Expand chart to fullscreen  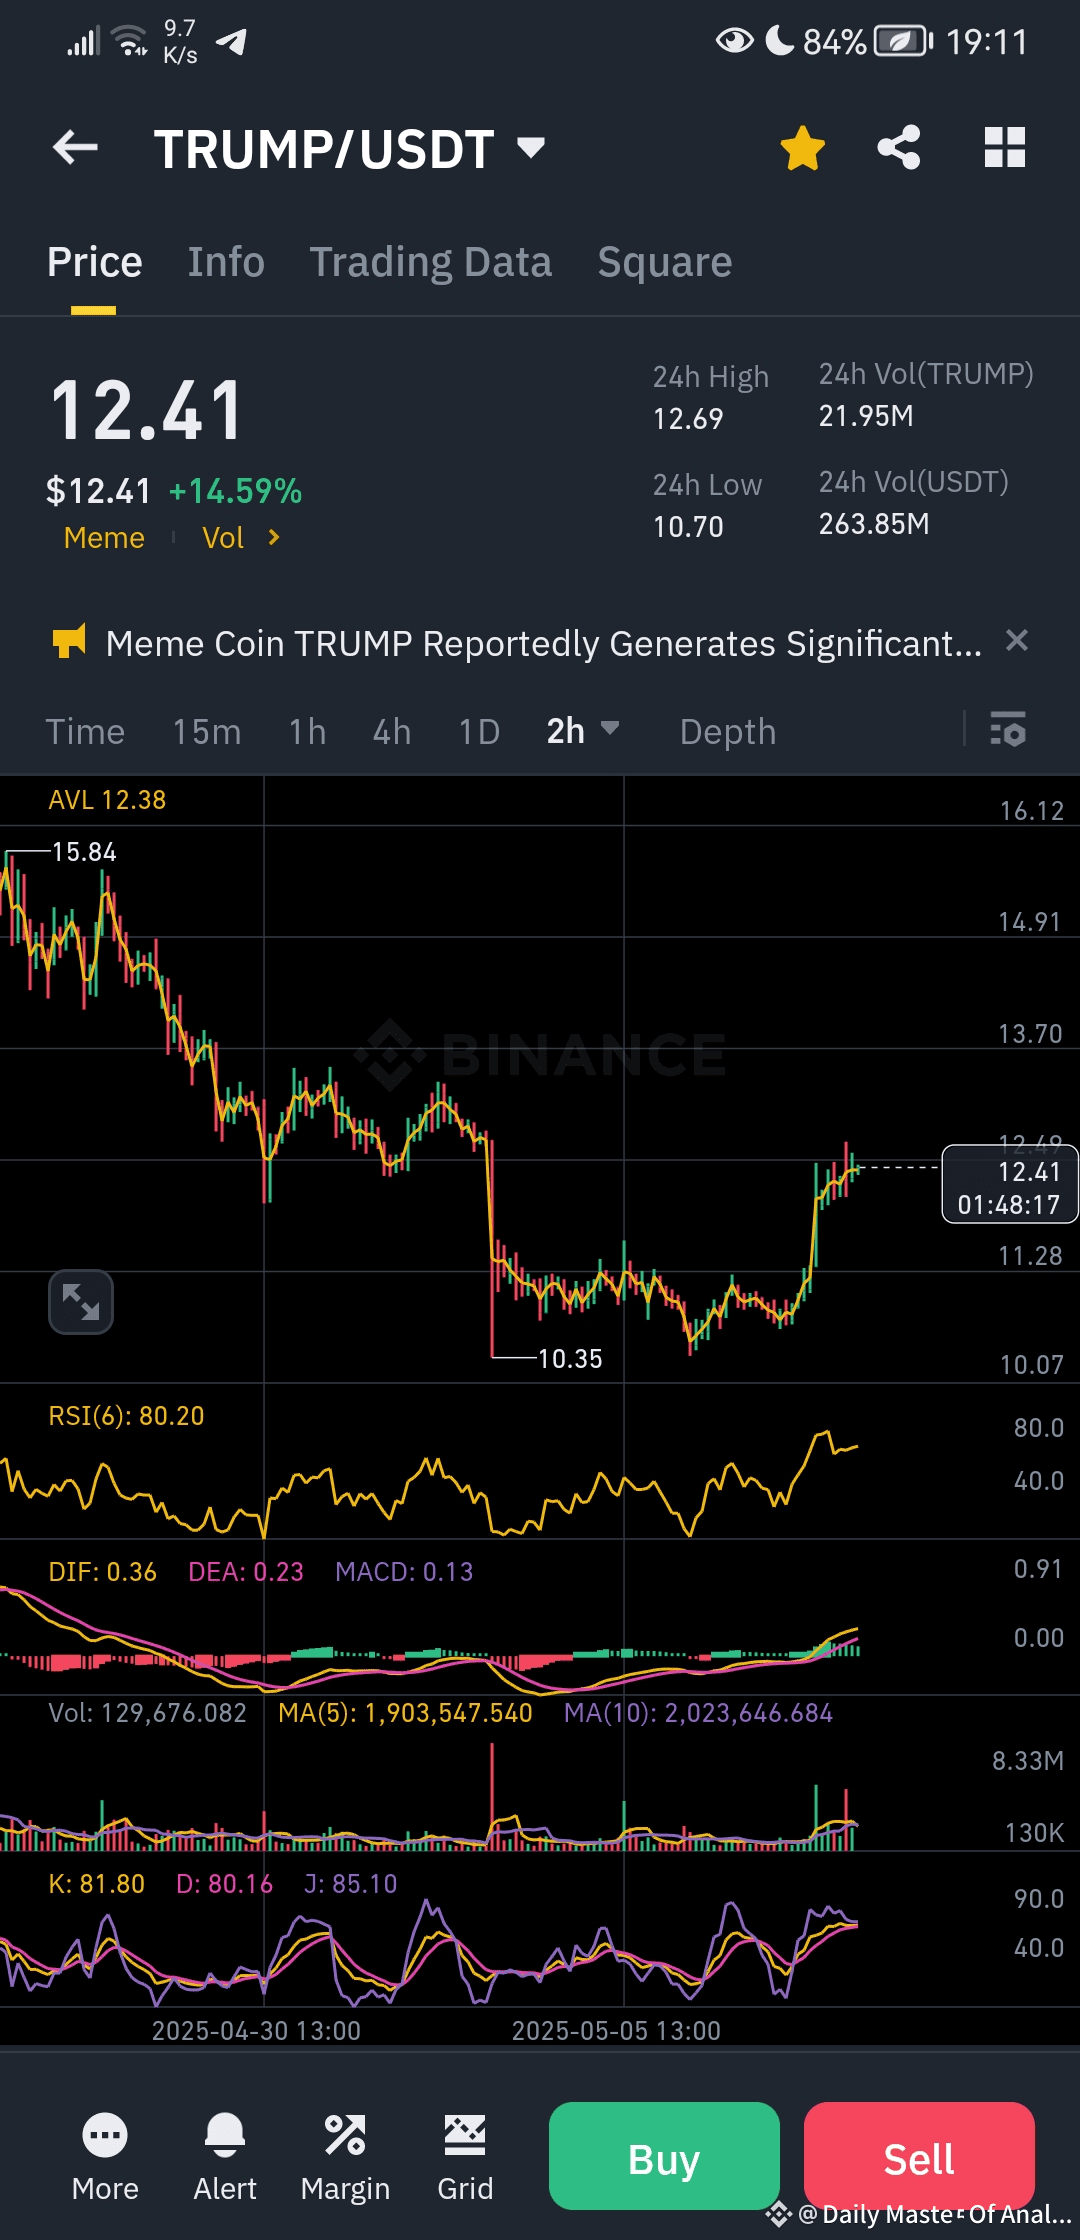click(x=81, y=1302)
